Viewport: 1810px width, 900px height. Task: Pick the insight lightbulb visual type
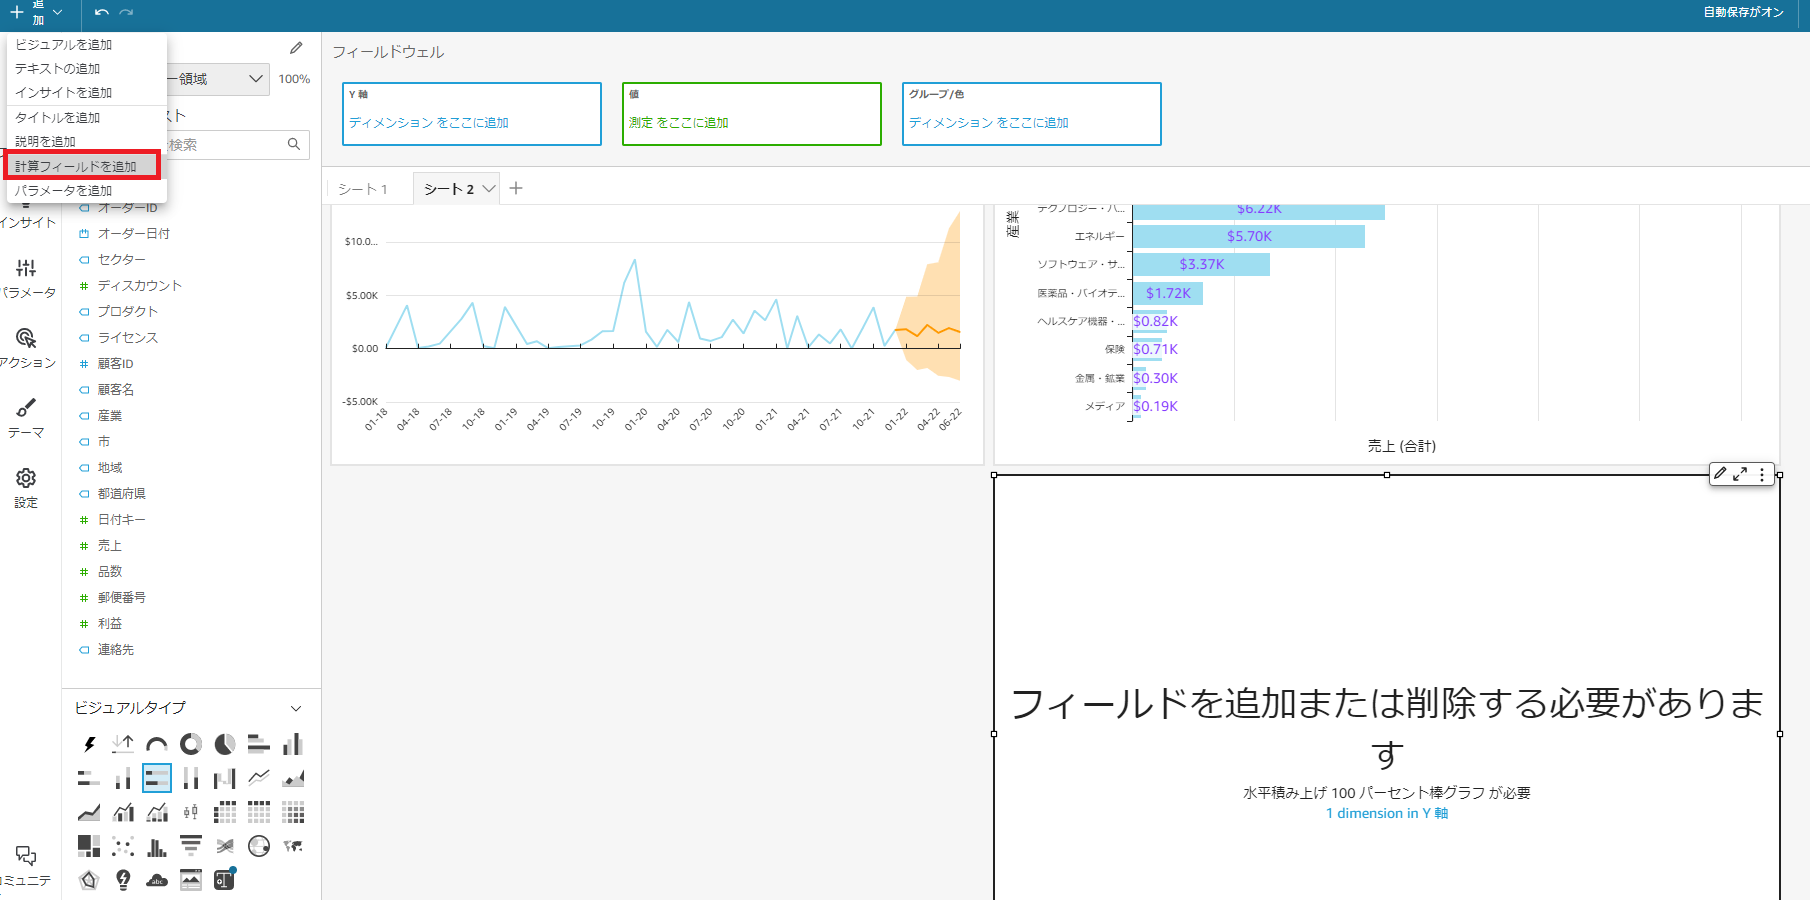pos(123,880)
